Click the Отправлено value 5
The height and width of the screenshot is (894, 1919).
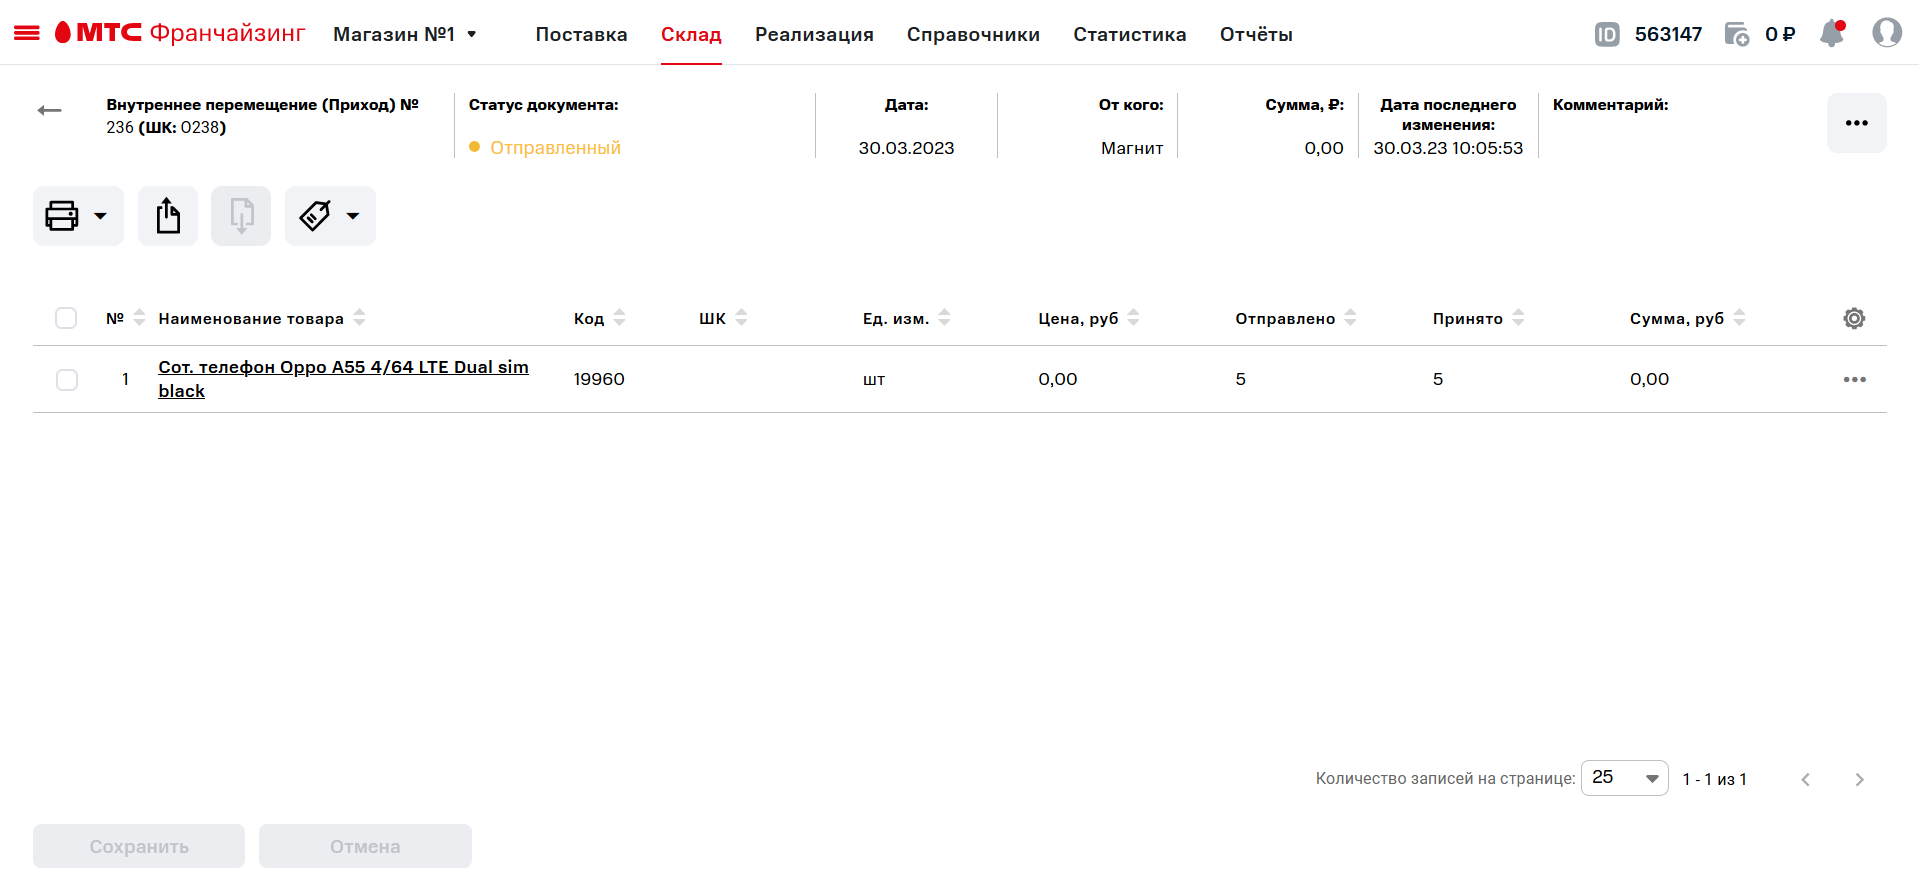1241,379
